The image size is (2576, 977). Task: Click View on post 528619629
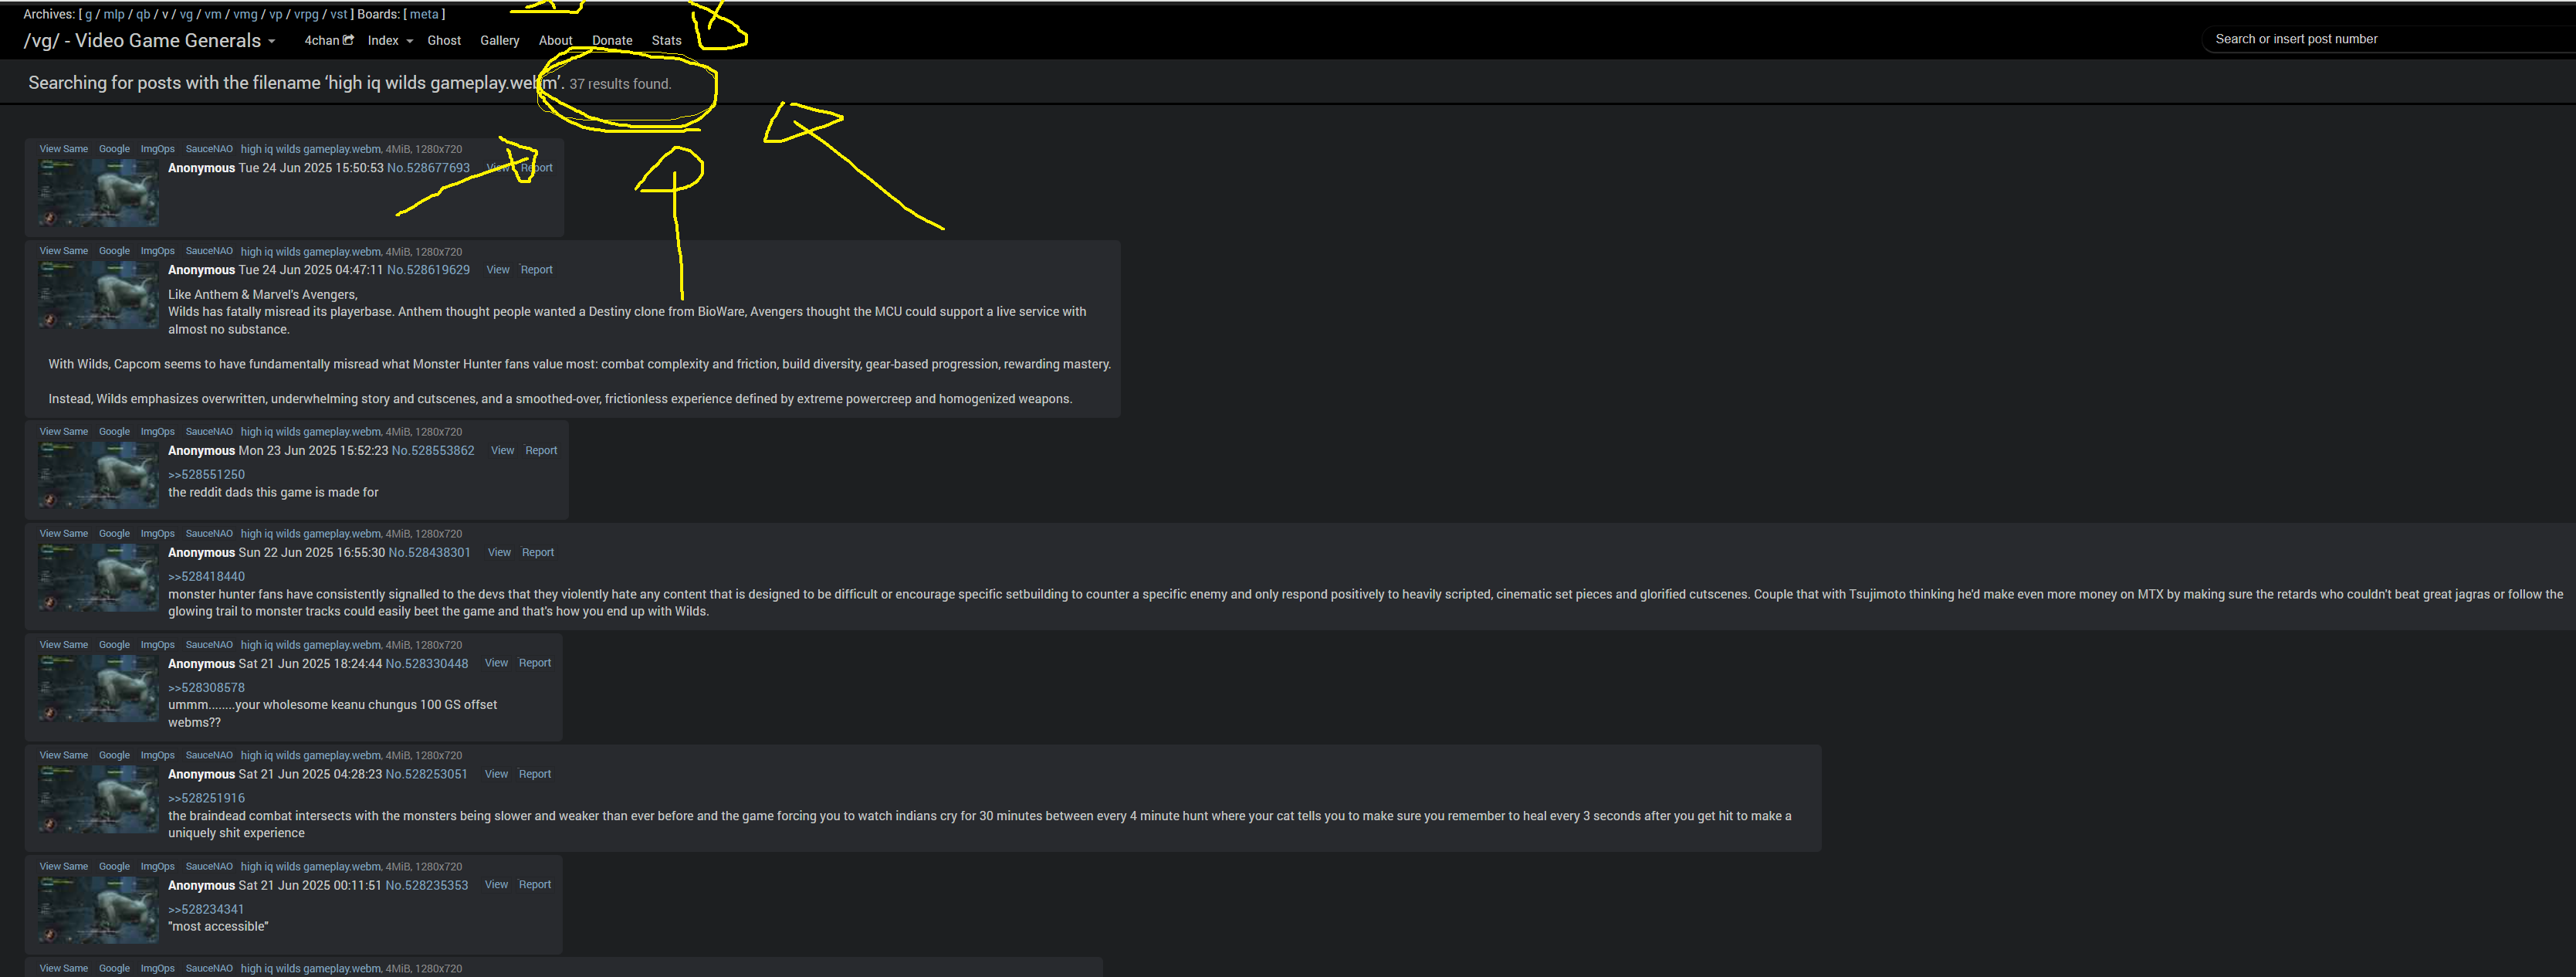(x=498, y=270)
